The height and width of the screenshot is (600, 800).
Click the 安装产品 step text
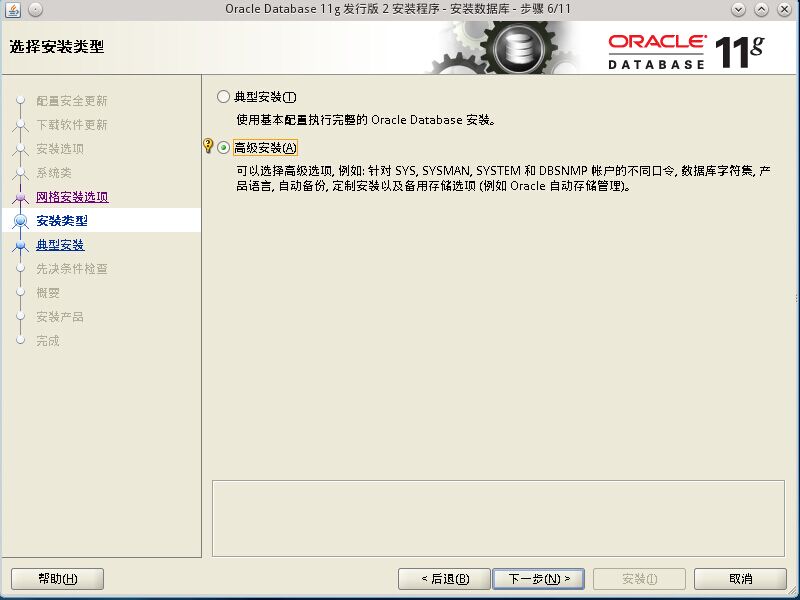click(60, 317)
